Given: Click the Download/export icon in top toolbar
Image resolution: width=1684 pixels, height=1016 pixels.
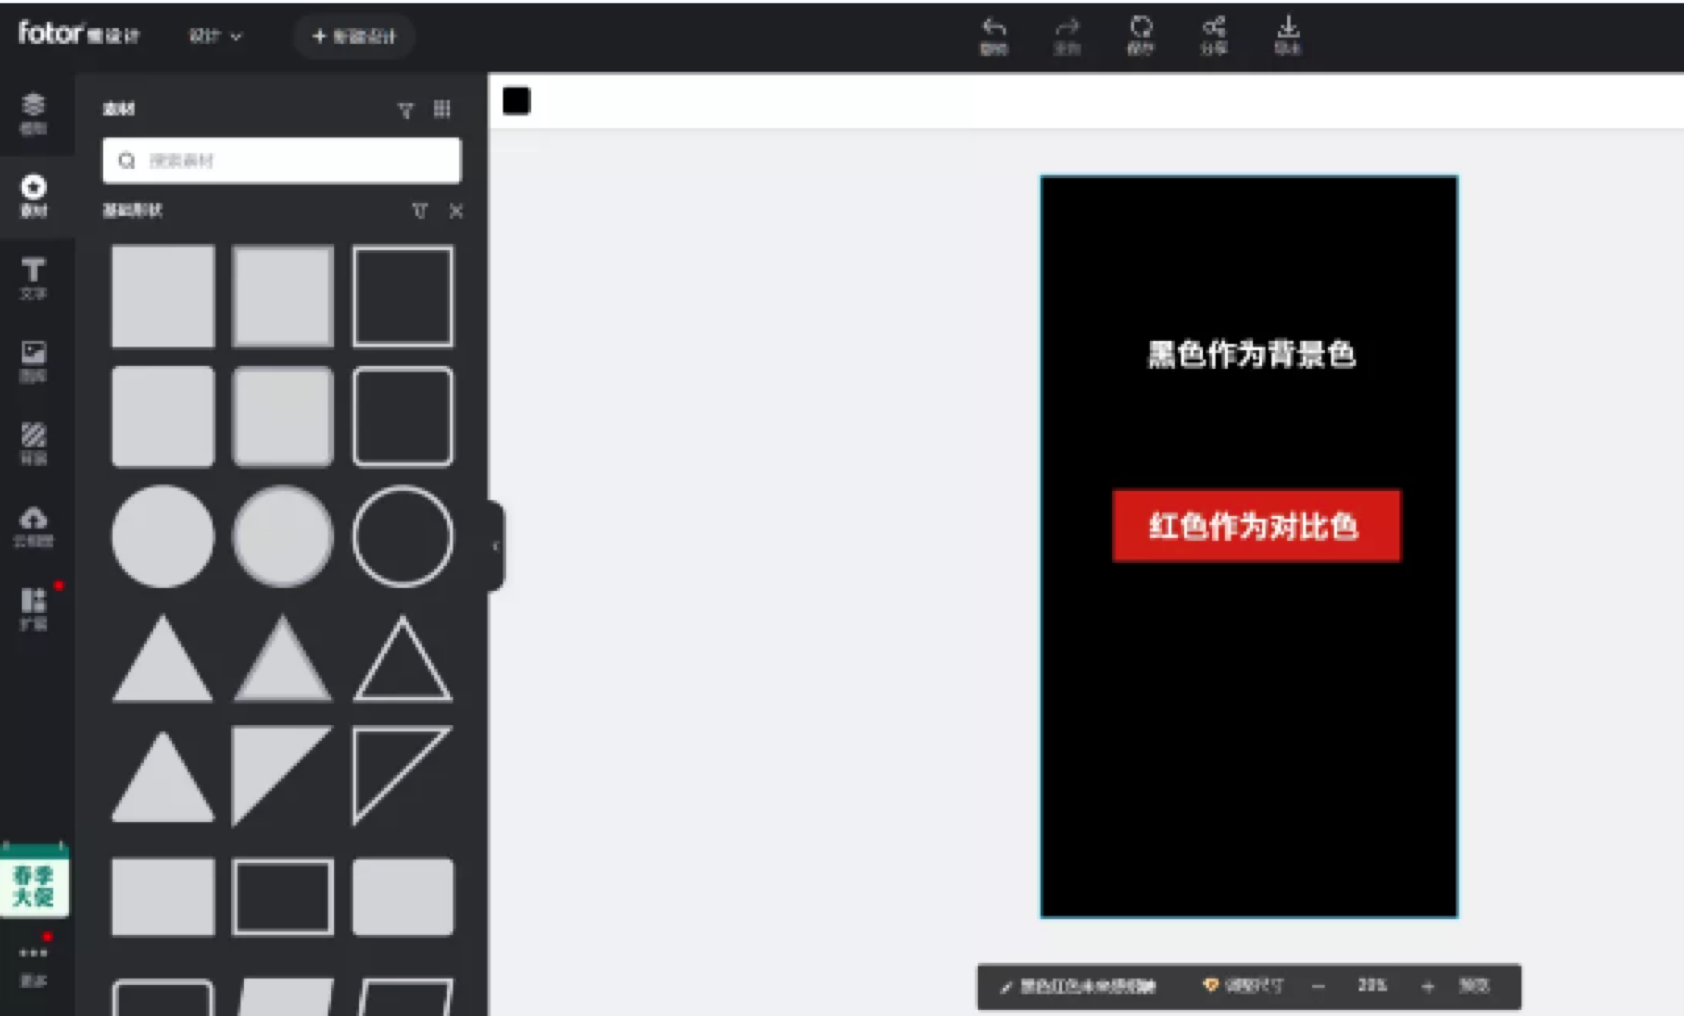Looking at the screenshot, I should click(1288, 35).
